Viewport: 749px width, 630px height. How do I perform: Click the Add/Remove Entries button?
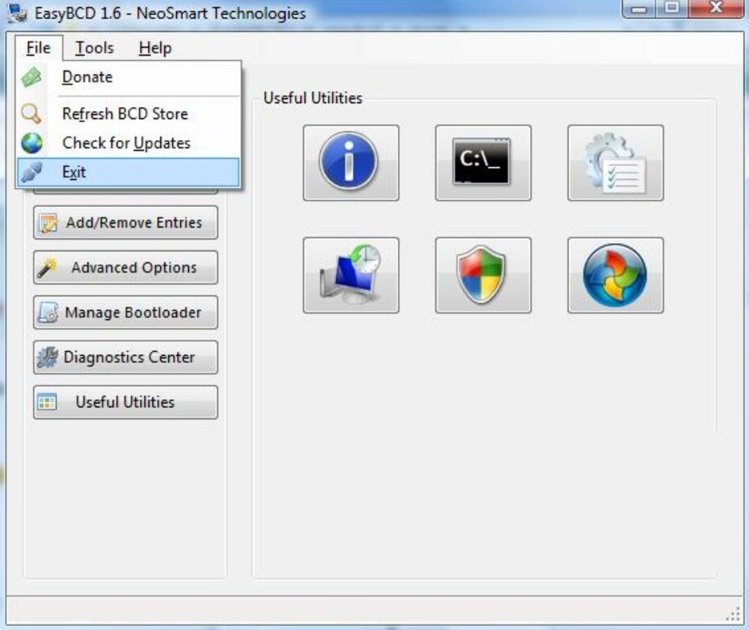click(125, 223)
